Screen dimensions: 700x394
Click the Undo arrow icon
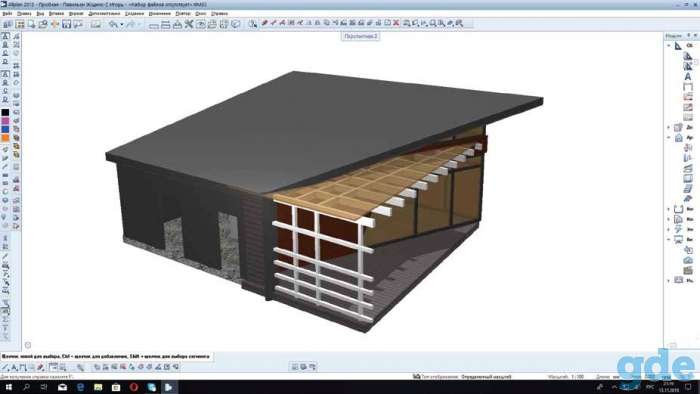(113, 24)
